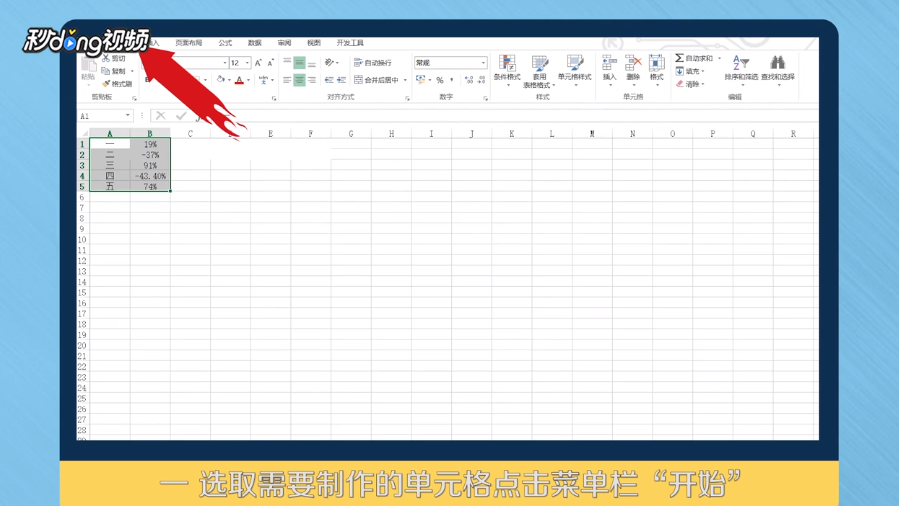
Task: Click the cell containing -43.40%
Action: point(150,176)
